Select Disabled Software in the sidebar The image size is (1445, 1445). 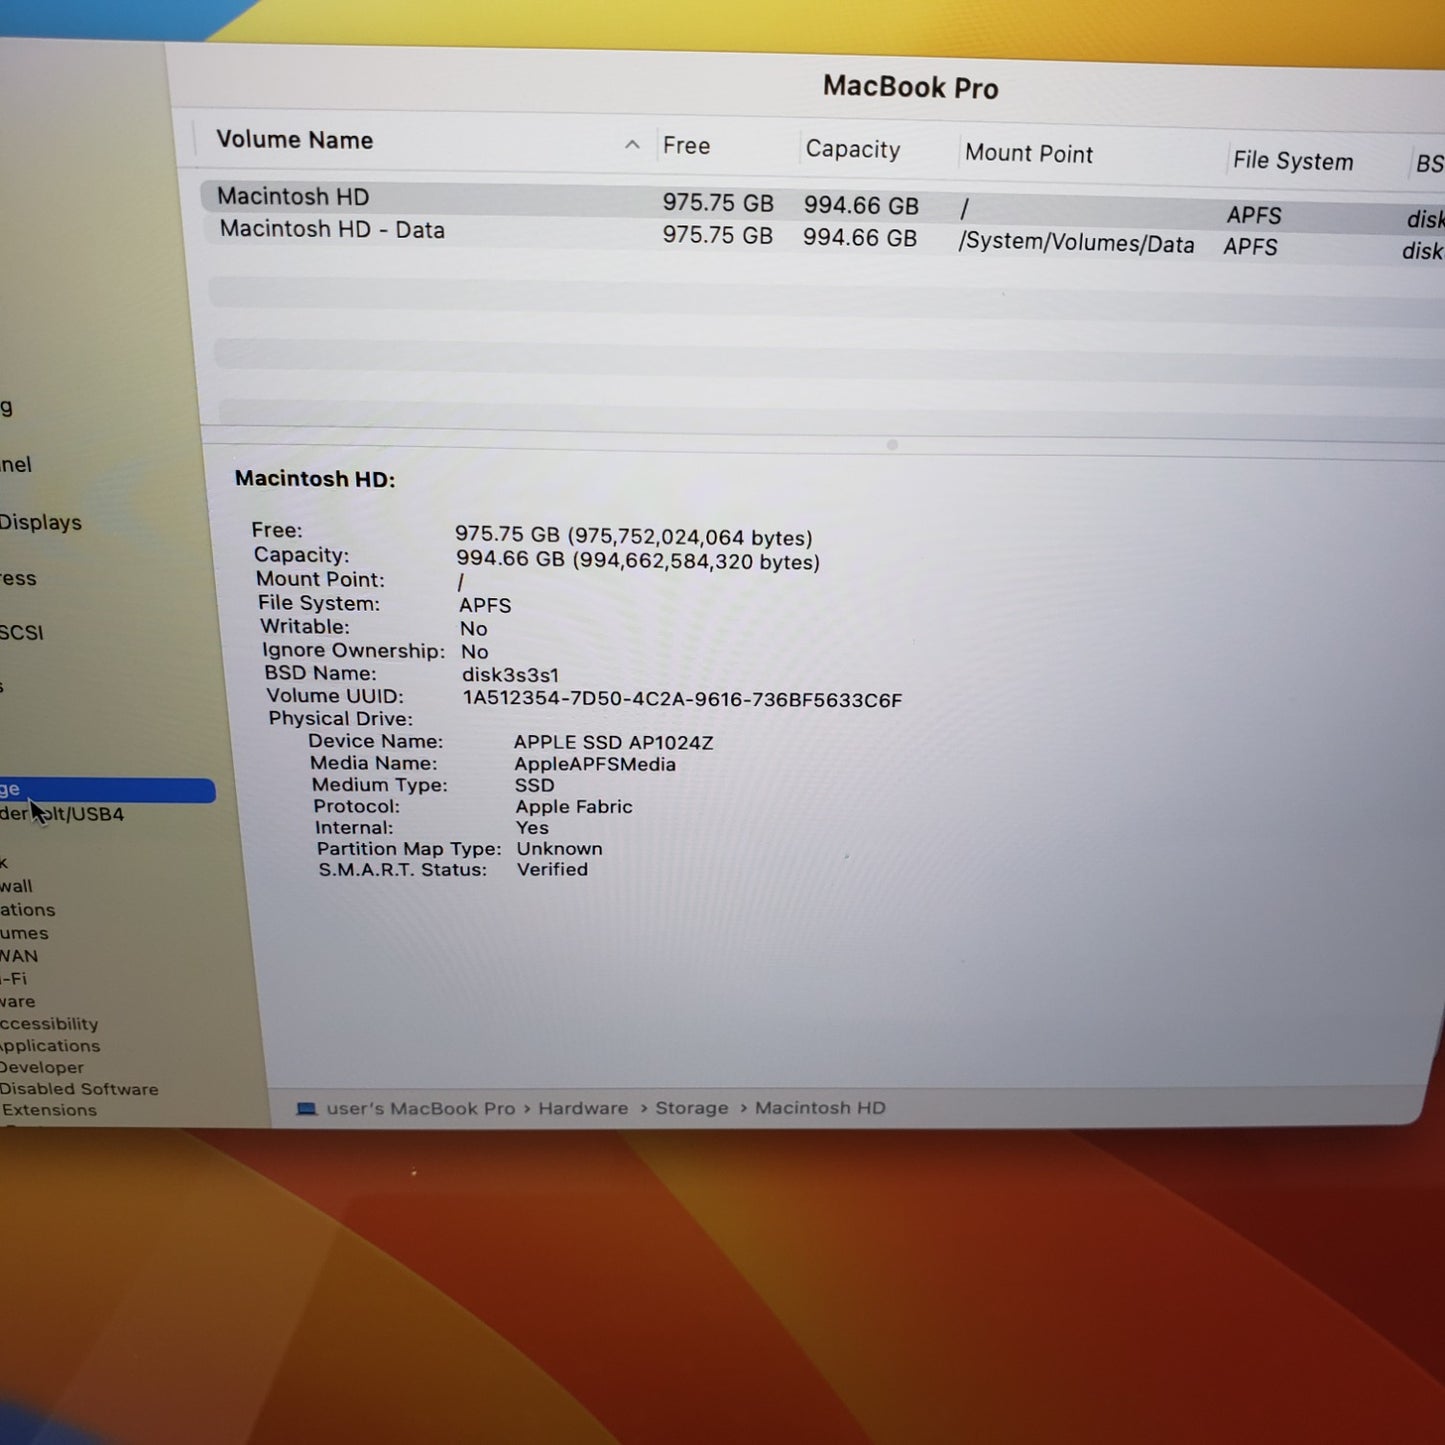point(79,1089)
